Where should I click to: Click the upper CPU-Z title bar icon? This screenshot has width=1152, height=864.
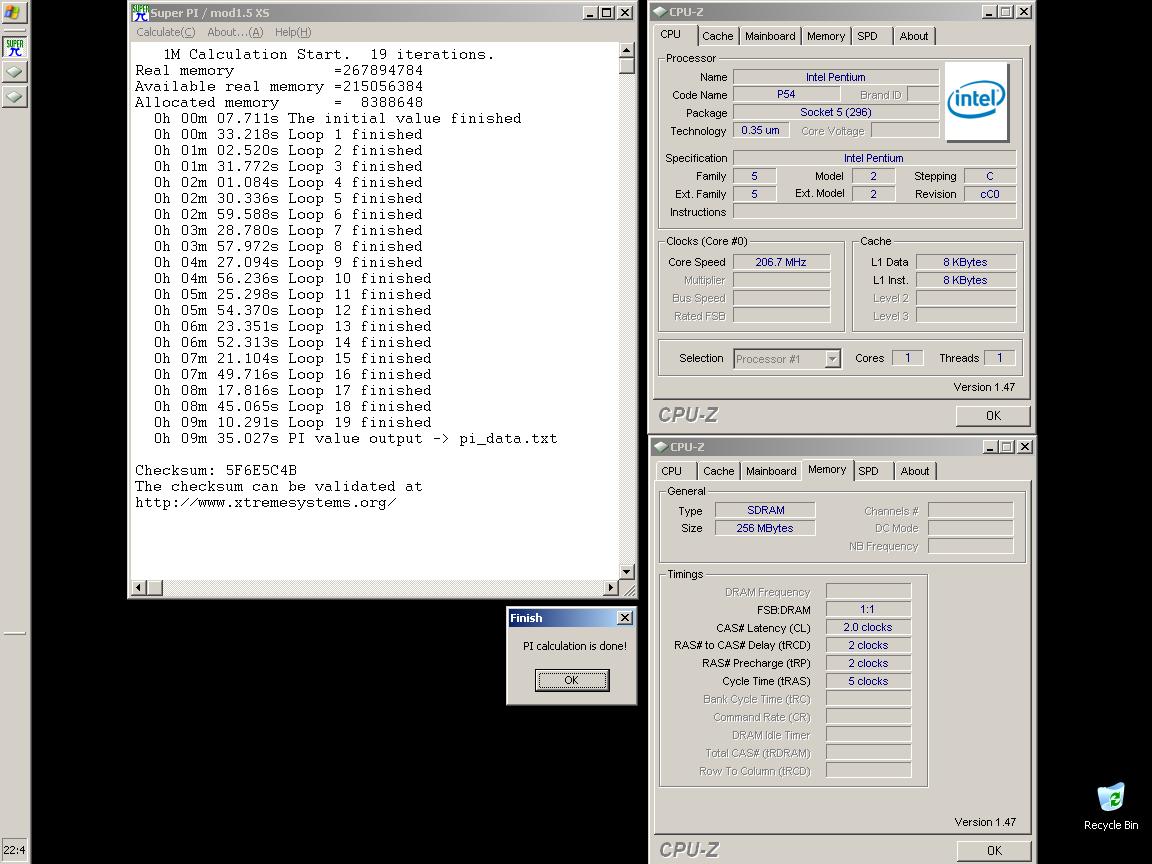[x=660, y=12]
